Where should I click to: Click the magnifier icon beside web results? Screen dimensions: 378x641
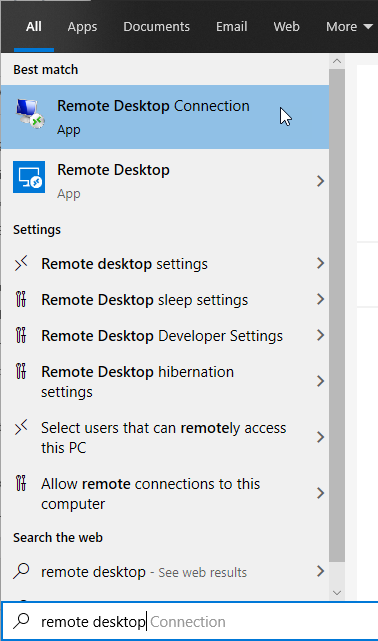(x=21, y=571)
